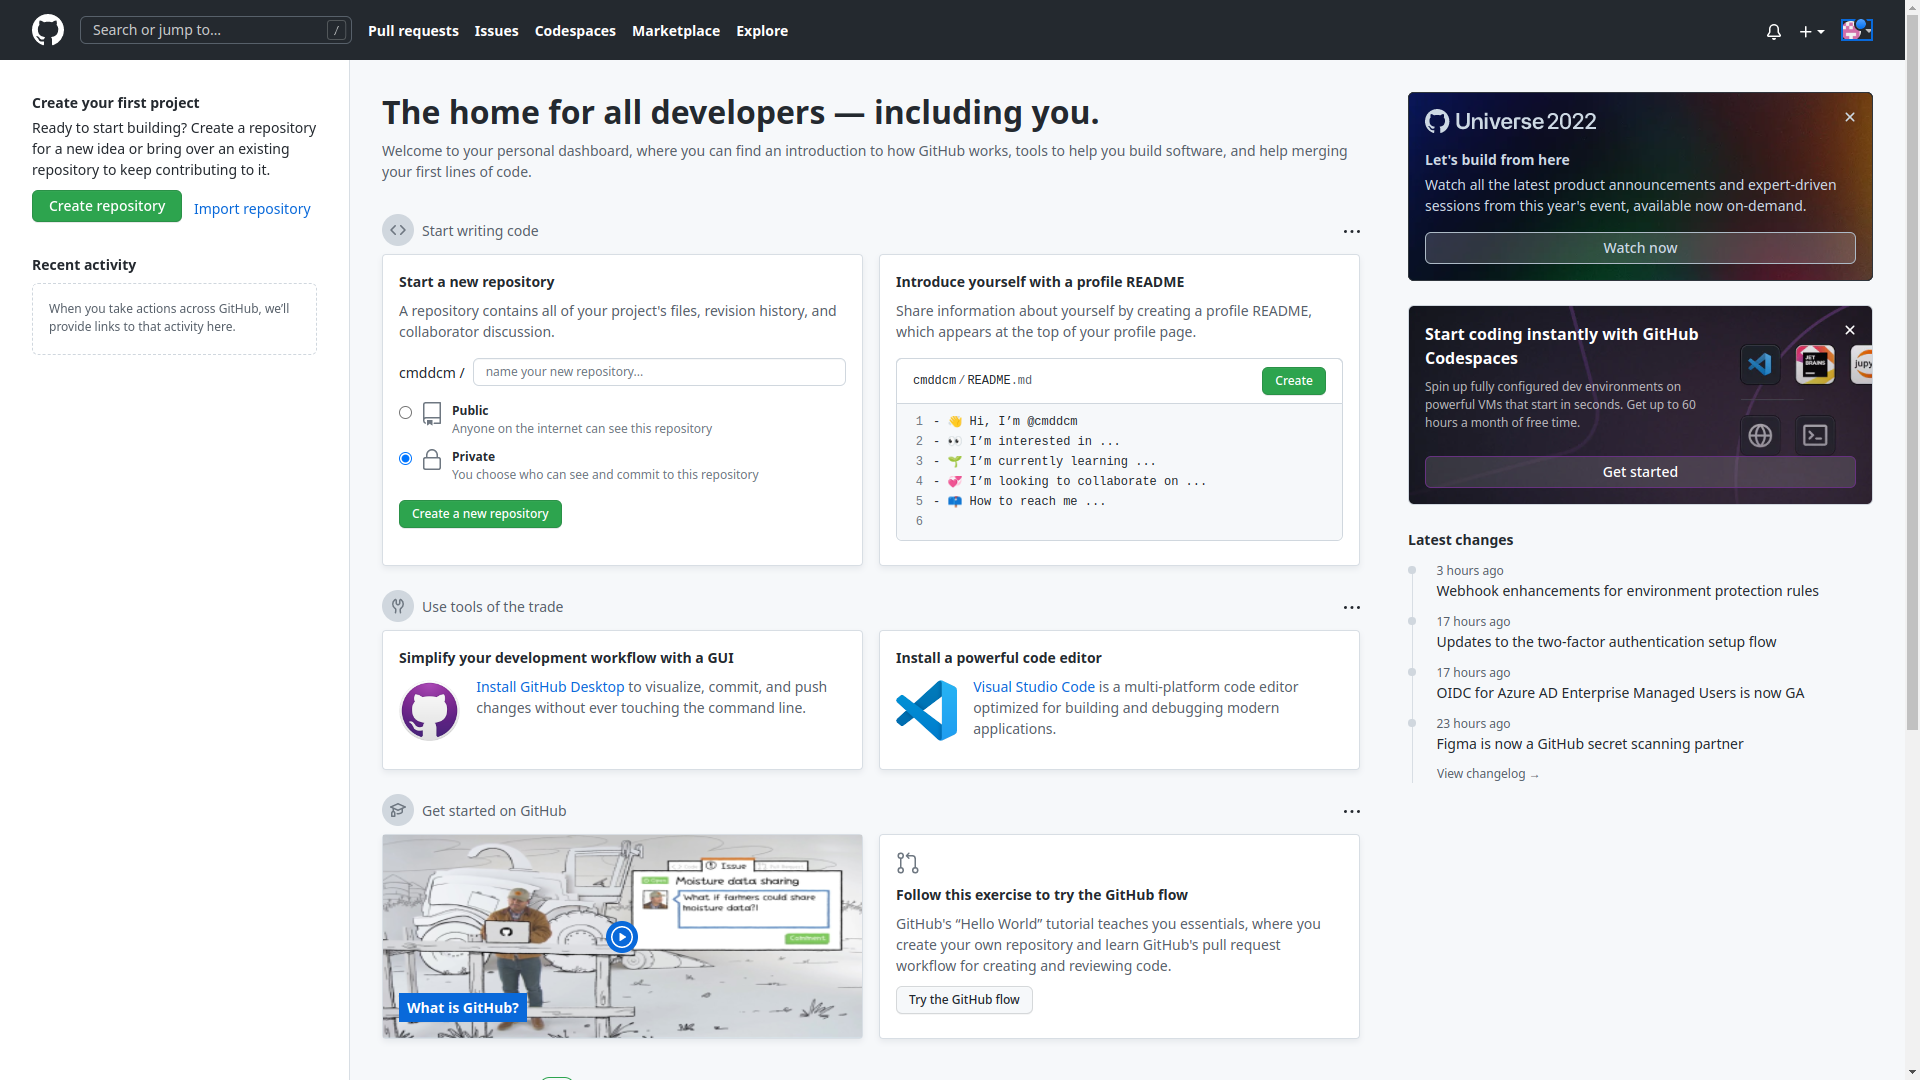Click the globe browser icon in Codespaces card
Viewport: 1920px width, 1080px height.
tap(1760, 435)
